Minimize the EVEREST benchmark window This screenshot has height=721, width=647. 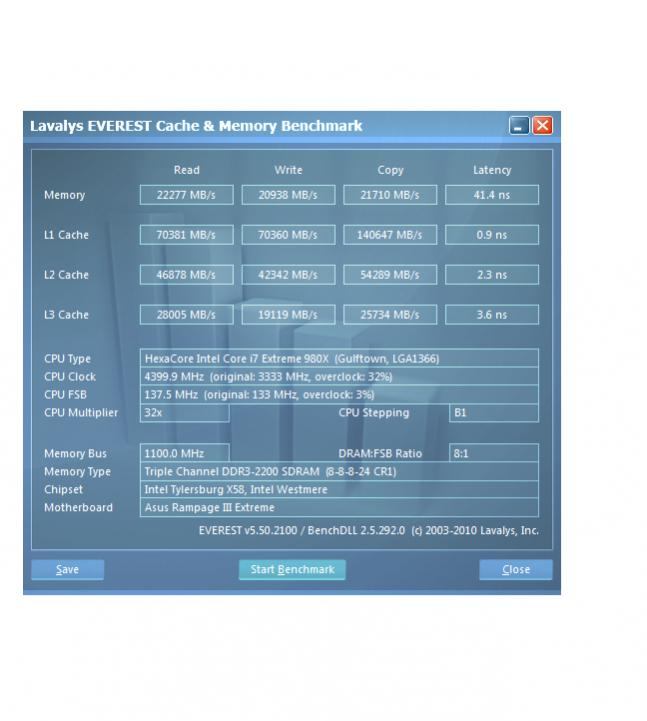[519, 125]
